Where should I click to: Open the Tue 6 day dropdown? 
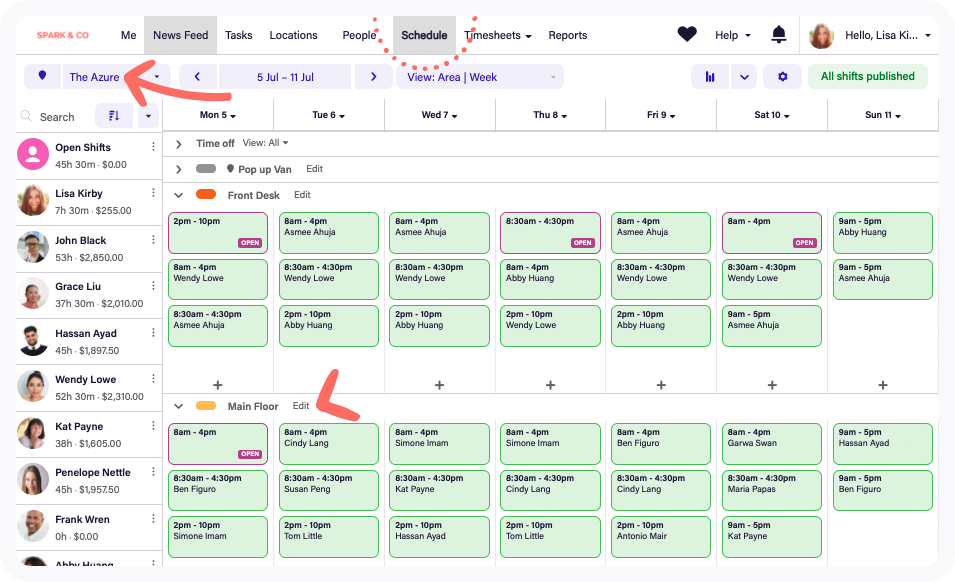[x=328, y=115]
